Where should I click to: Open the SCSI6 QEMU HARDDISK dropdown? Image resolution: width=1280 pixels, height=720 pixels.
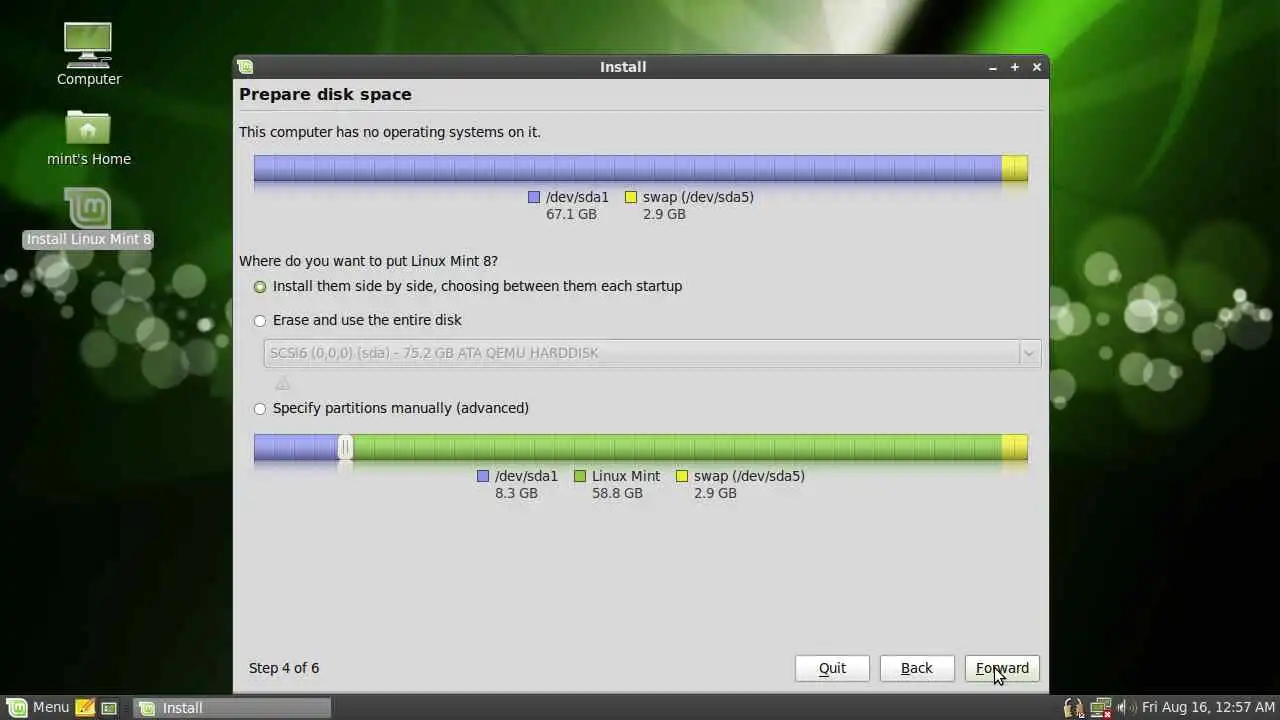pyautogui.click(x=652, y=353)
